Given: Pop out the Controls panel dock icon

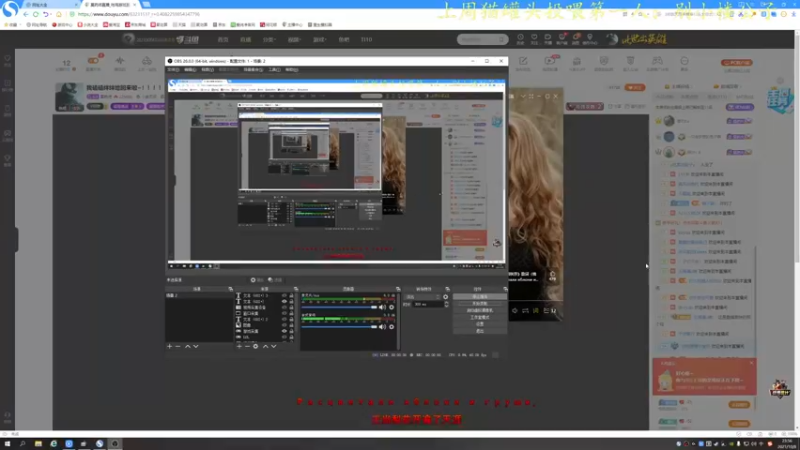Looking at the screenshot, I should [505, 289].
